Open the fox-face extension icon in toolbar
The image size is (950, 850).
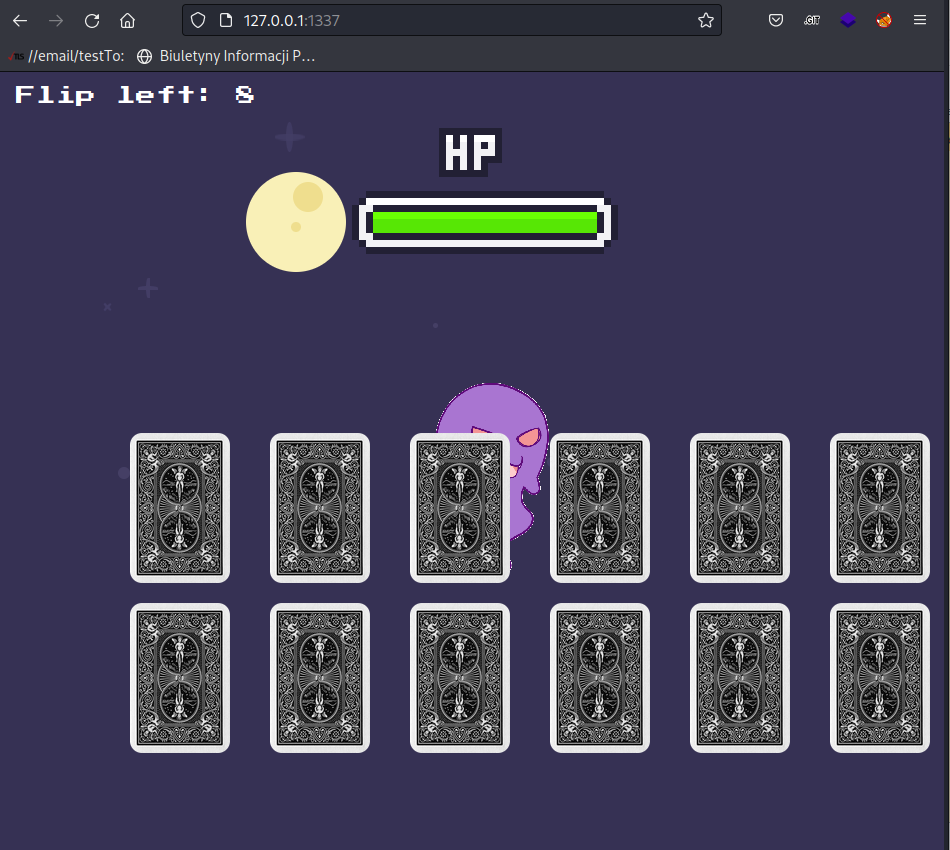pos(883,20)
